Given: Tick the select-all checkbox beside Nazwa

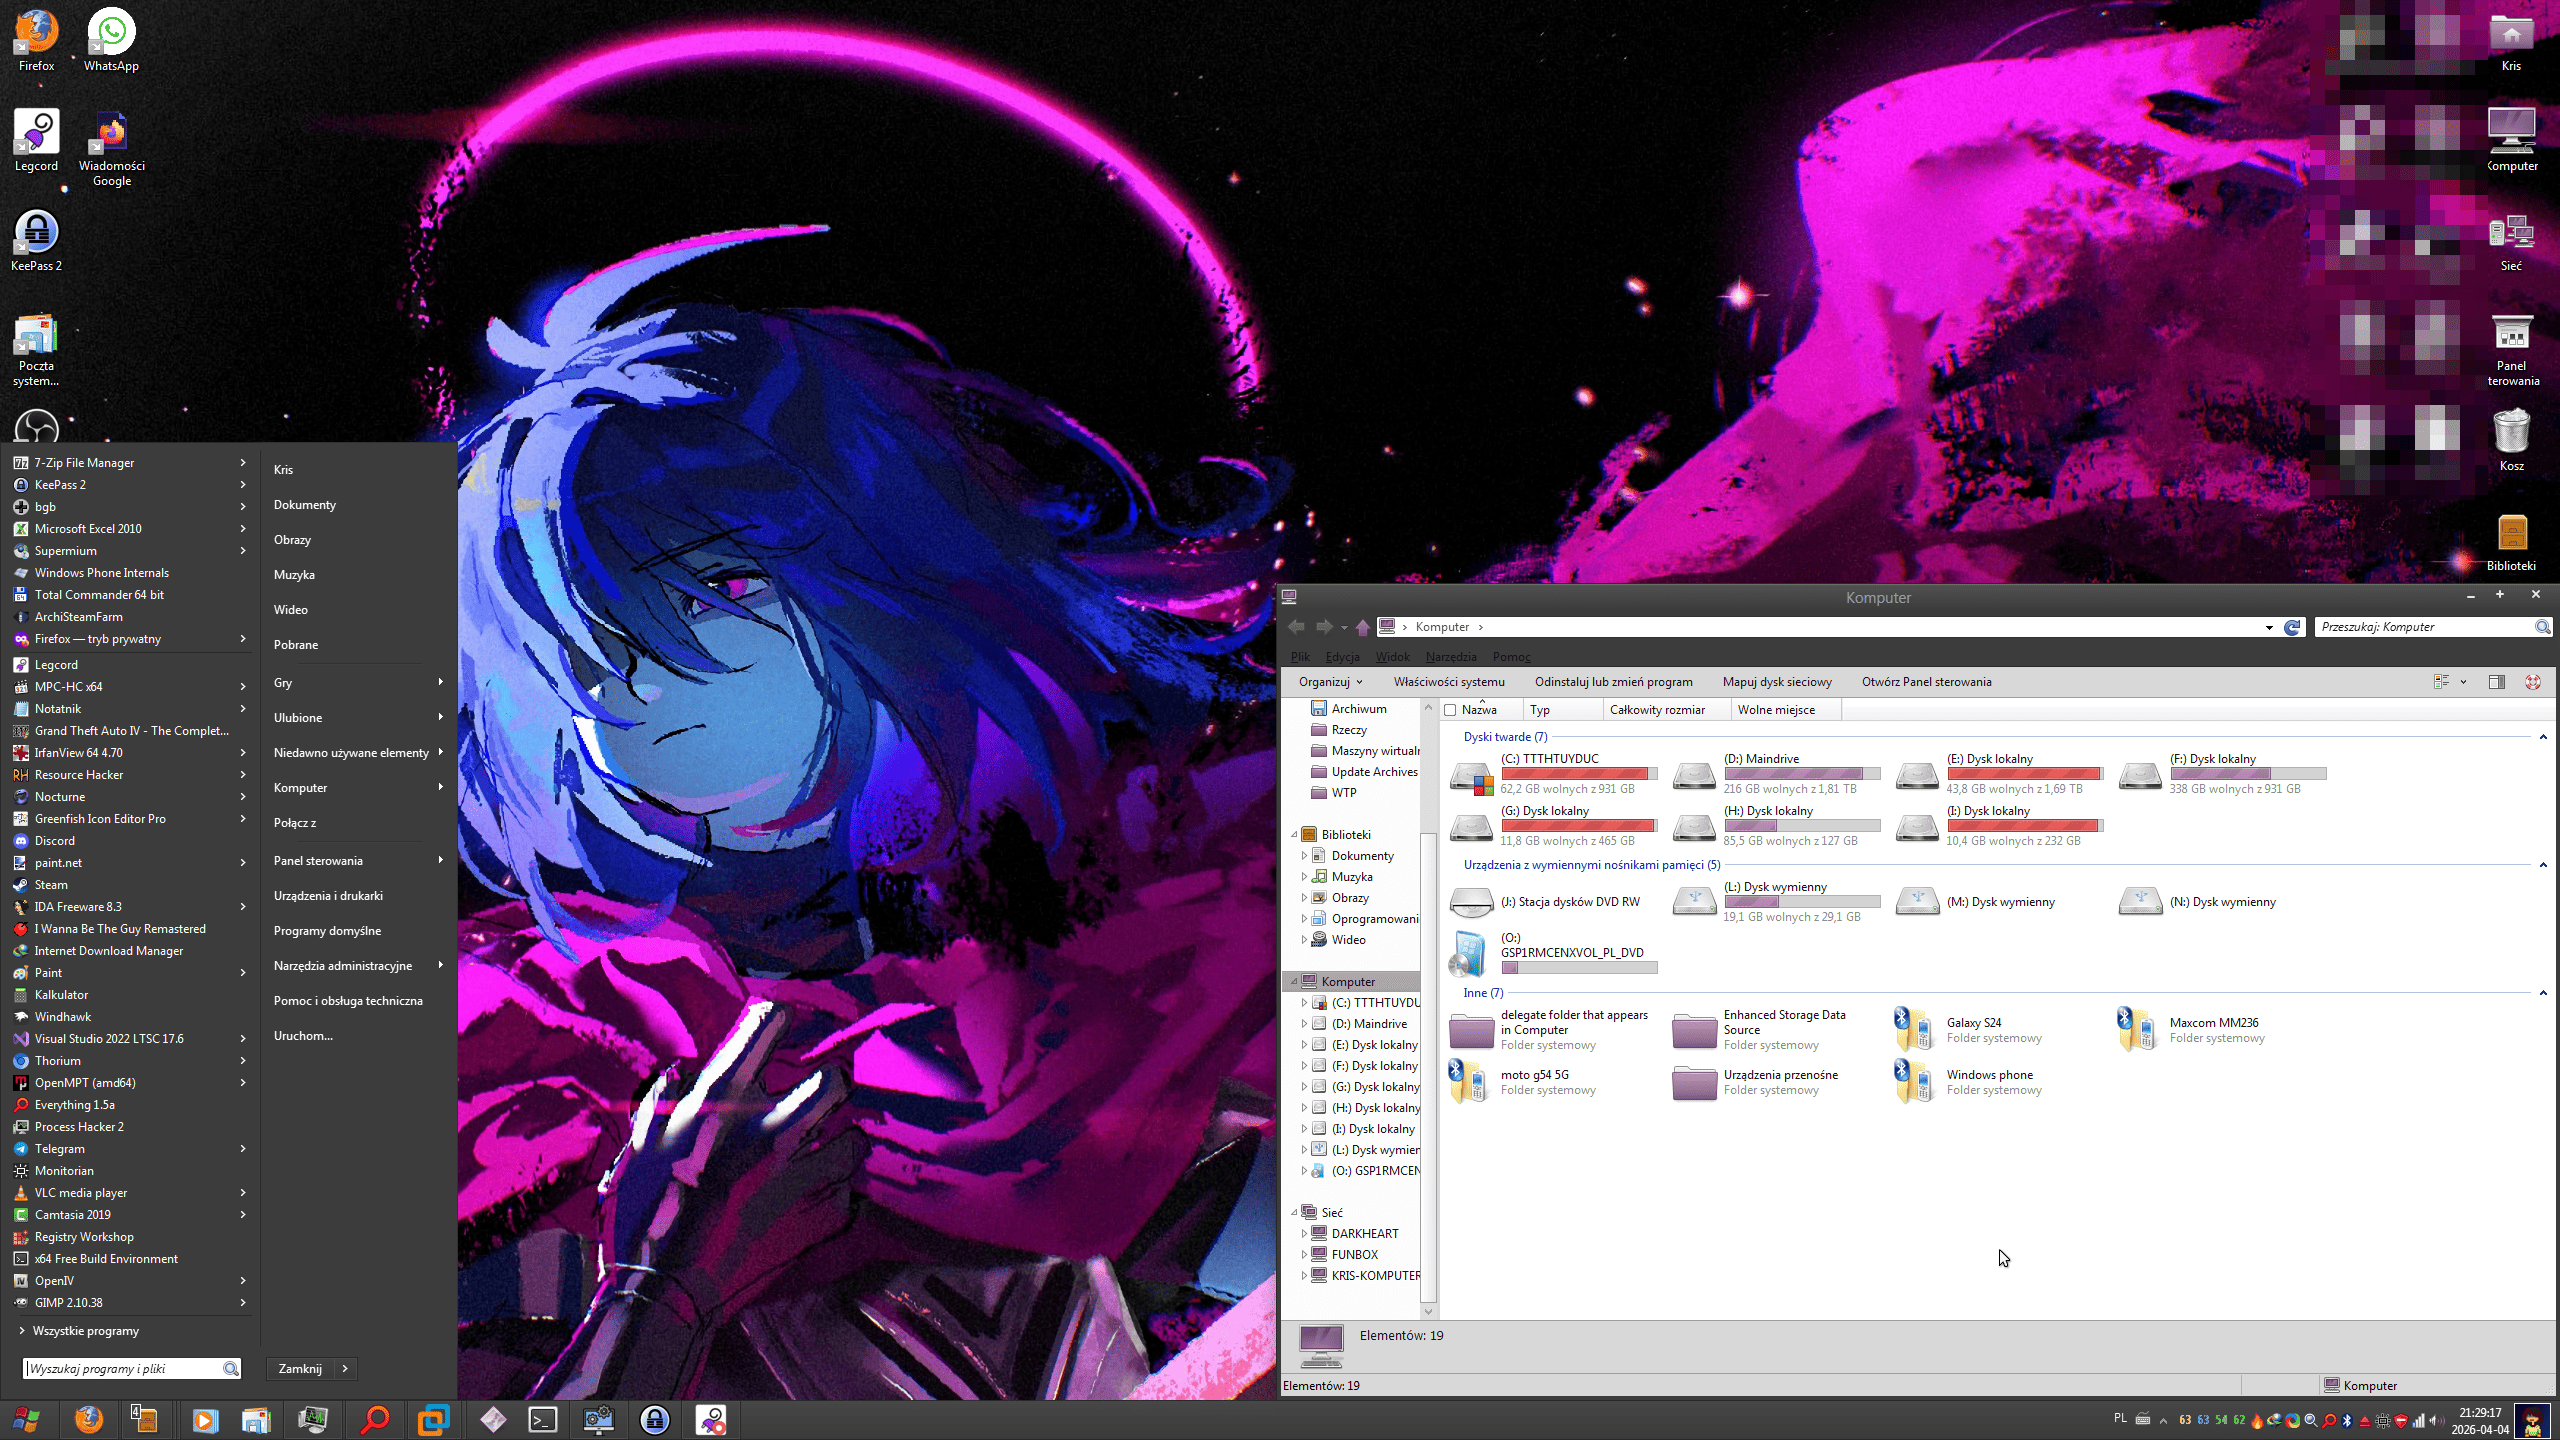Looking at the screenshot, I should pos(1450,710).
